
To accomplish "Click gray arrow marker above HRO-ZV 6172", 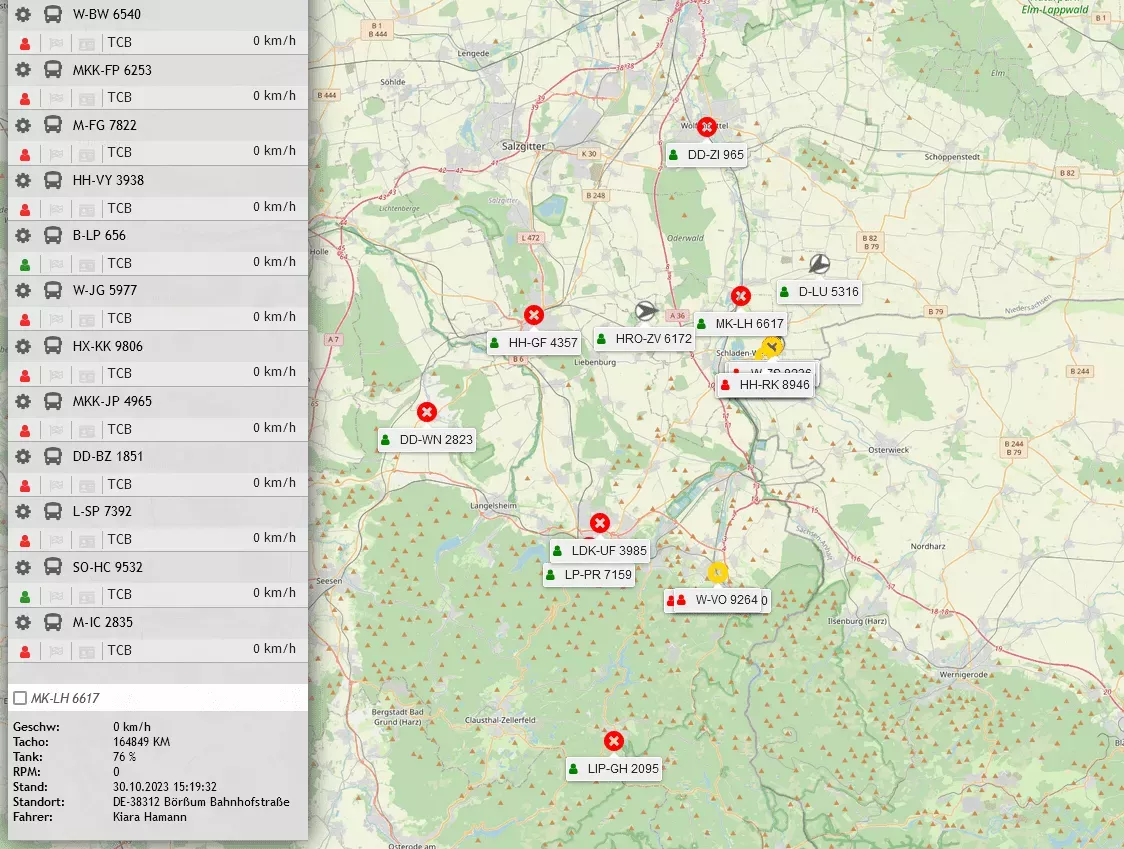I will point(646,311).
